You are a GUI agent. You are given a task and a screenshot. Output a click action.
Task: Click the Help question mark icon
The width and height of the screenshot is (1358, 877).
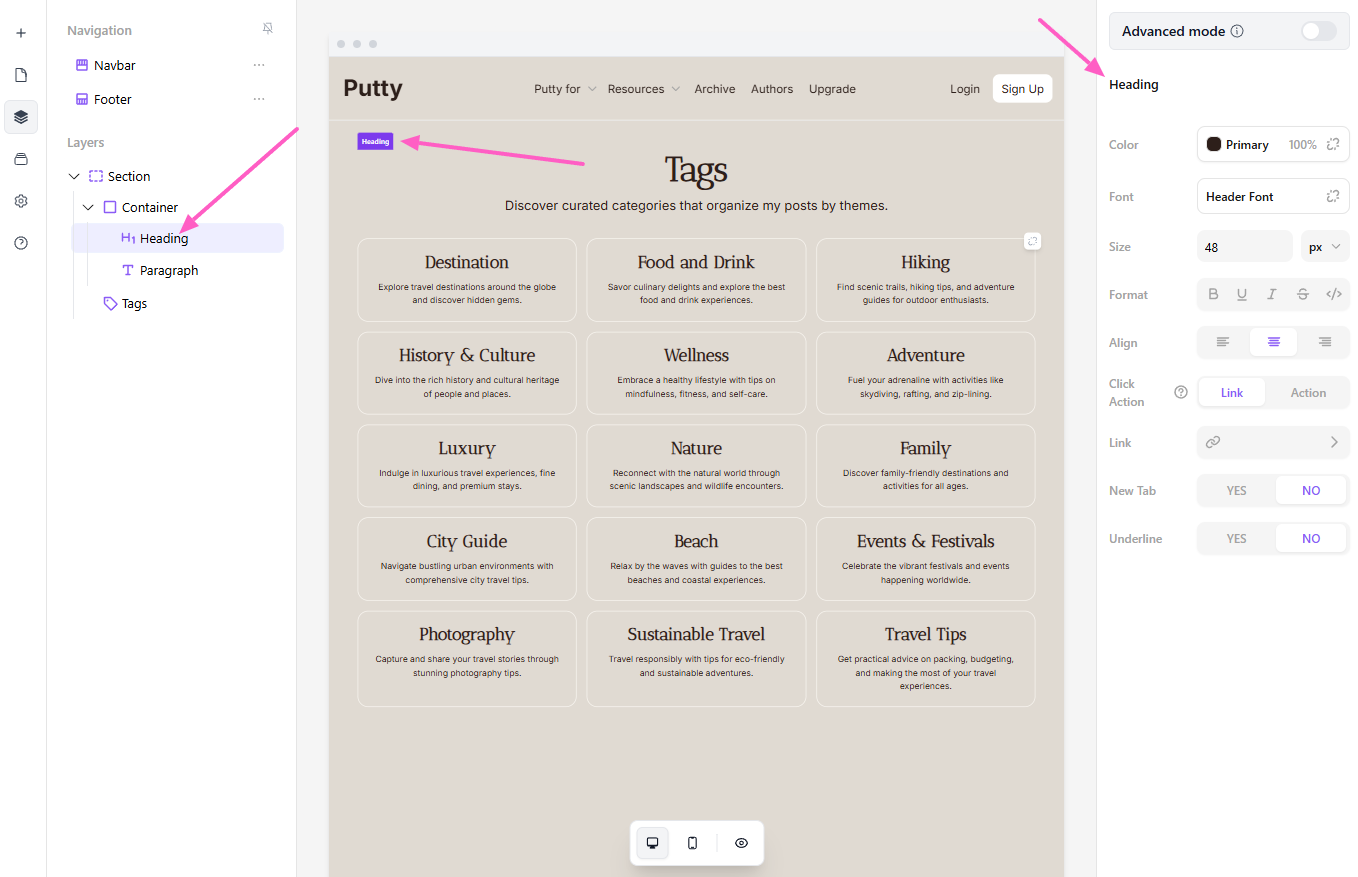tap(21, 243)
